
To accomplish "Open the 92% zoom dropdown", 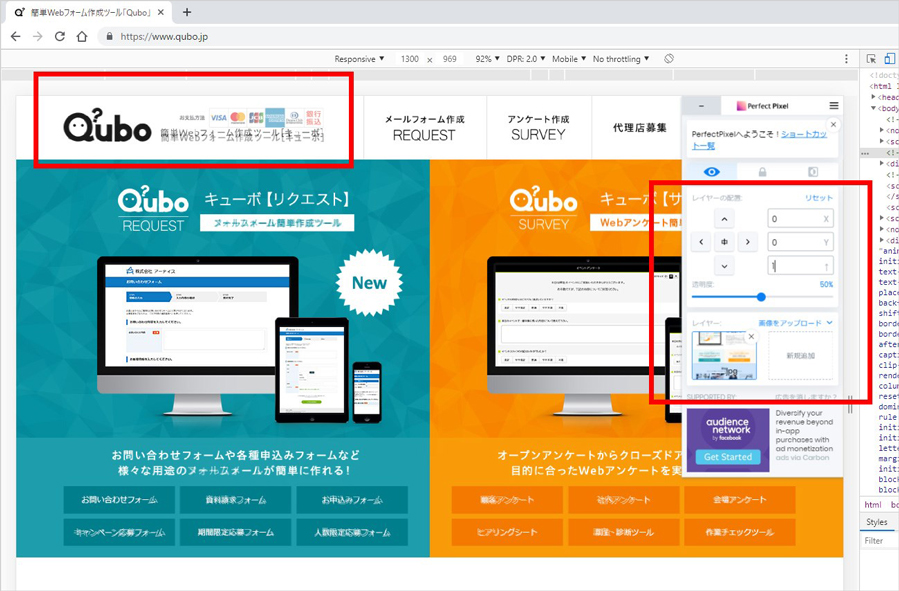I will coord(487,59).
